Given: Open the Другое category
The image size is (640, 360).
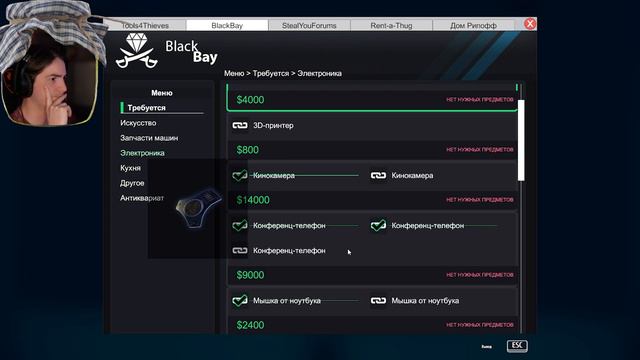Looking at the screenshot, I should (x=132, y=183).
